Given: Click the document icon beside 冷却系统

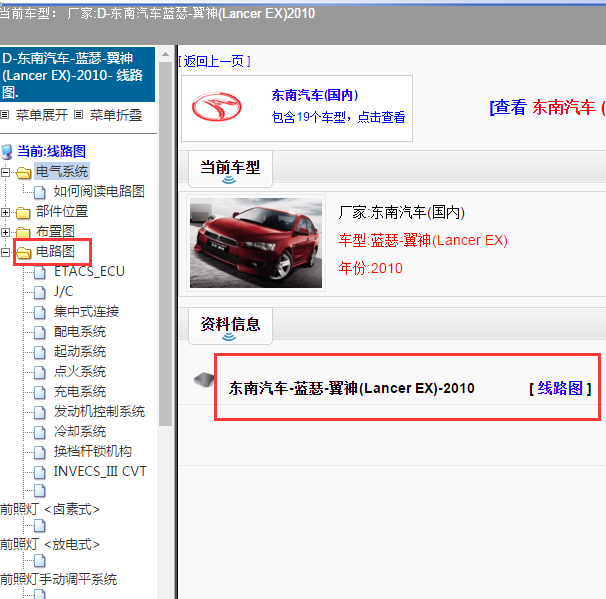Looking at the screenshot, I should [39, 433].
